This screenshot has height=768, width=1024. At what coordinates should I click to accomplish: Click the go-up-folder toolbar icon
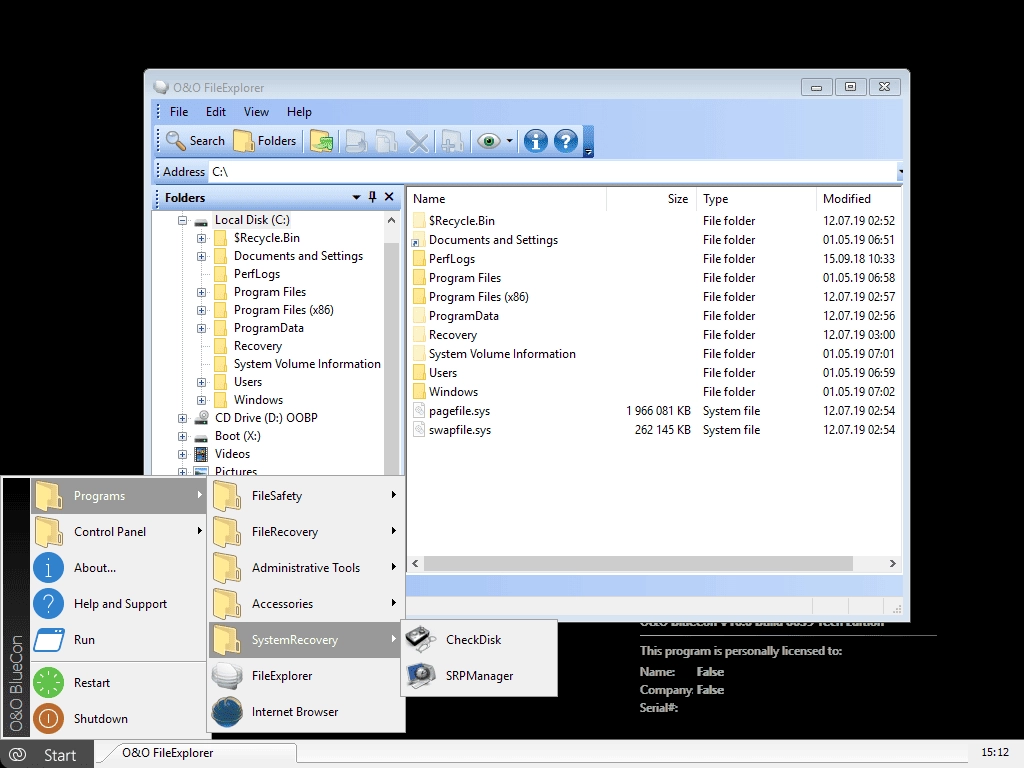coord(321,140)
